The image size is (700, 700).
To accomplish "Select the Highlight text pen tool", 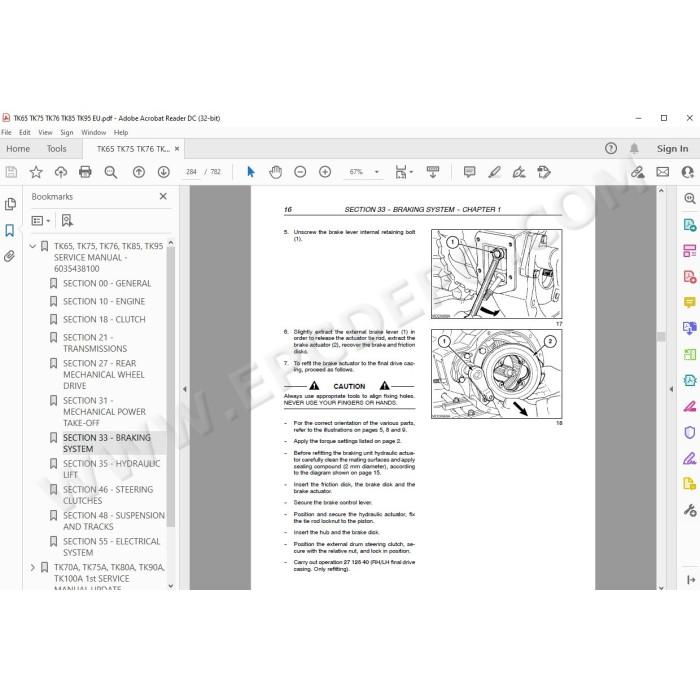I will [494, 172].
